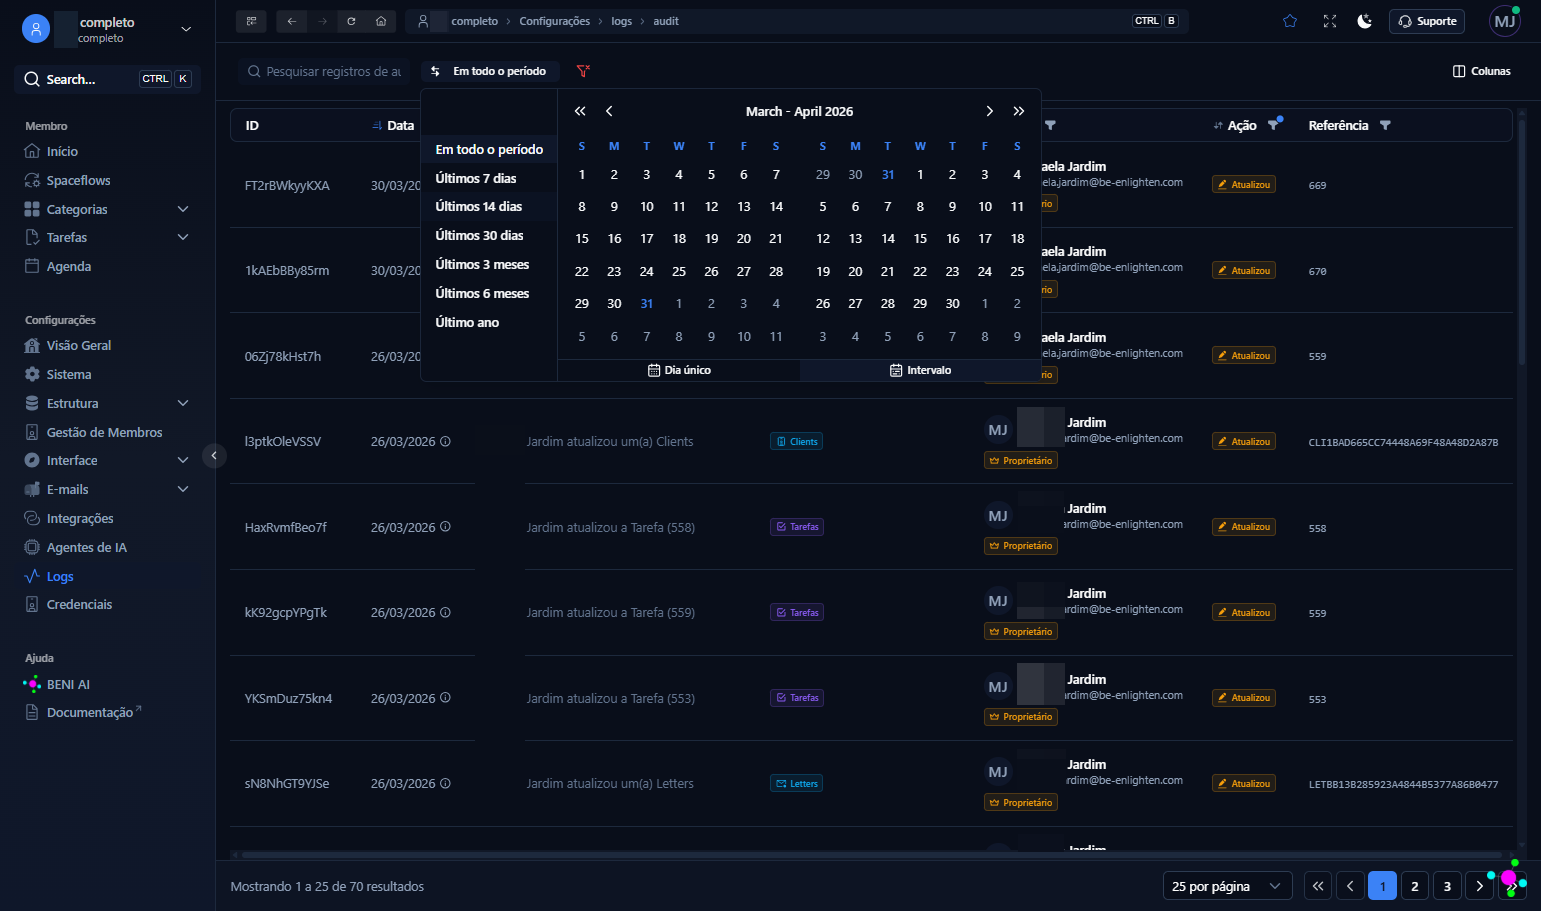This screenshot has height=911, width=1541.
Task: Click the favorite star icon in the header
Action: 1289,20
